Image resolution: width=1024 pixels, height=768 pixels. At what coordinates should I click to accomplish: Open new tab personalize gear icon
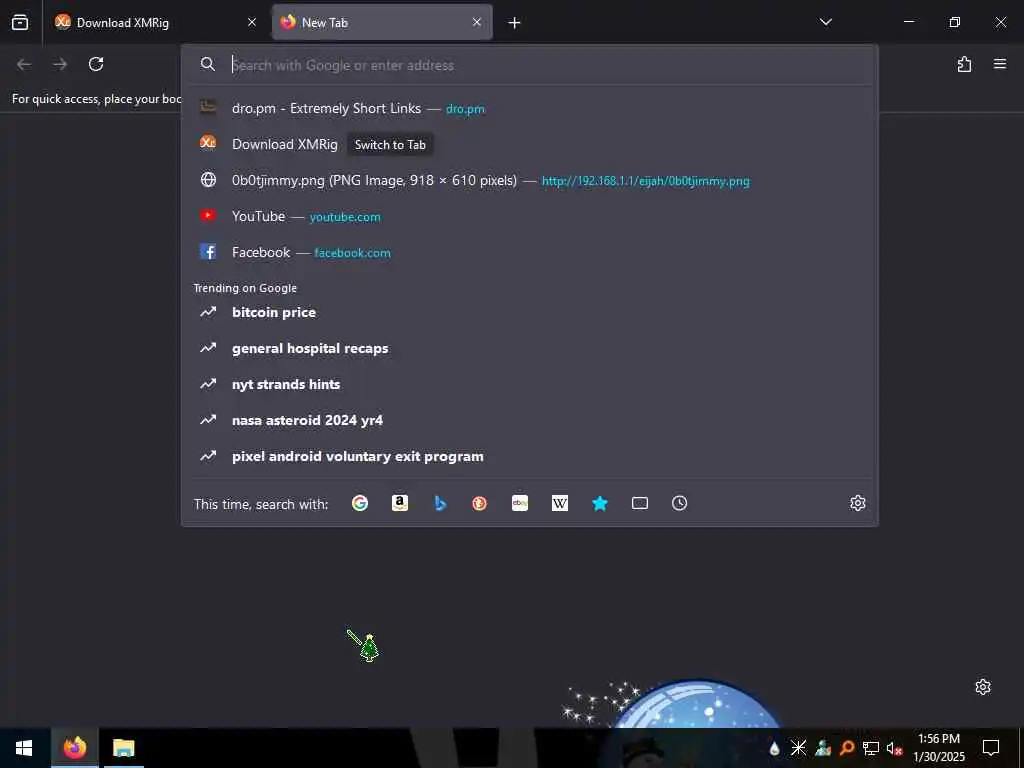point(983,687)
